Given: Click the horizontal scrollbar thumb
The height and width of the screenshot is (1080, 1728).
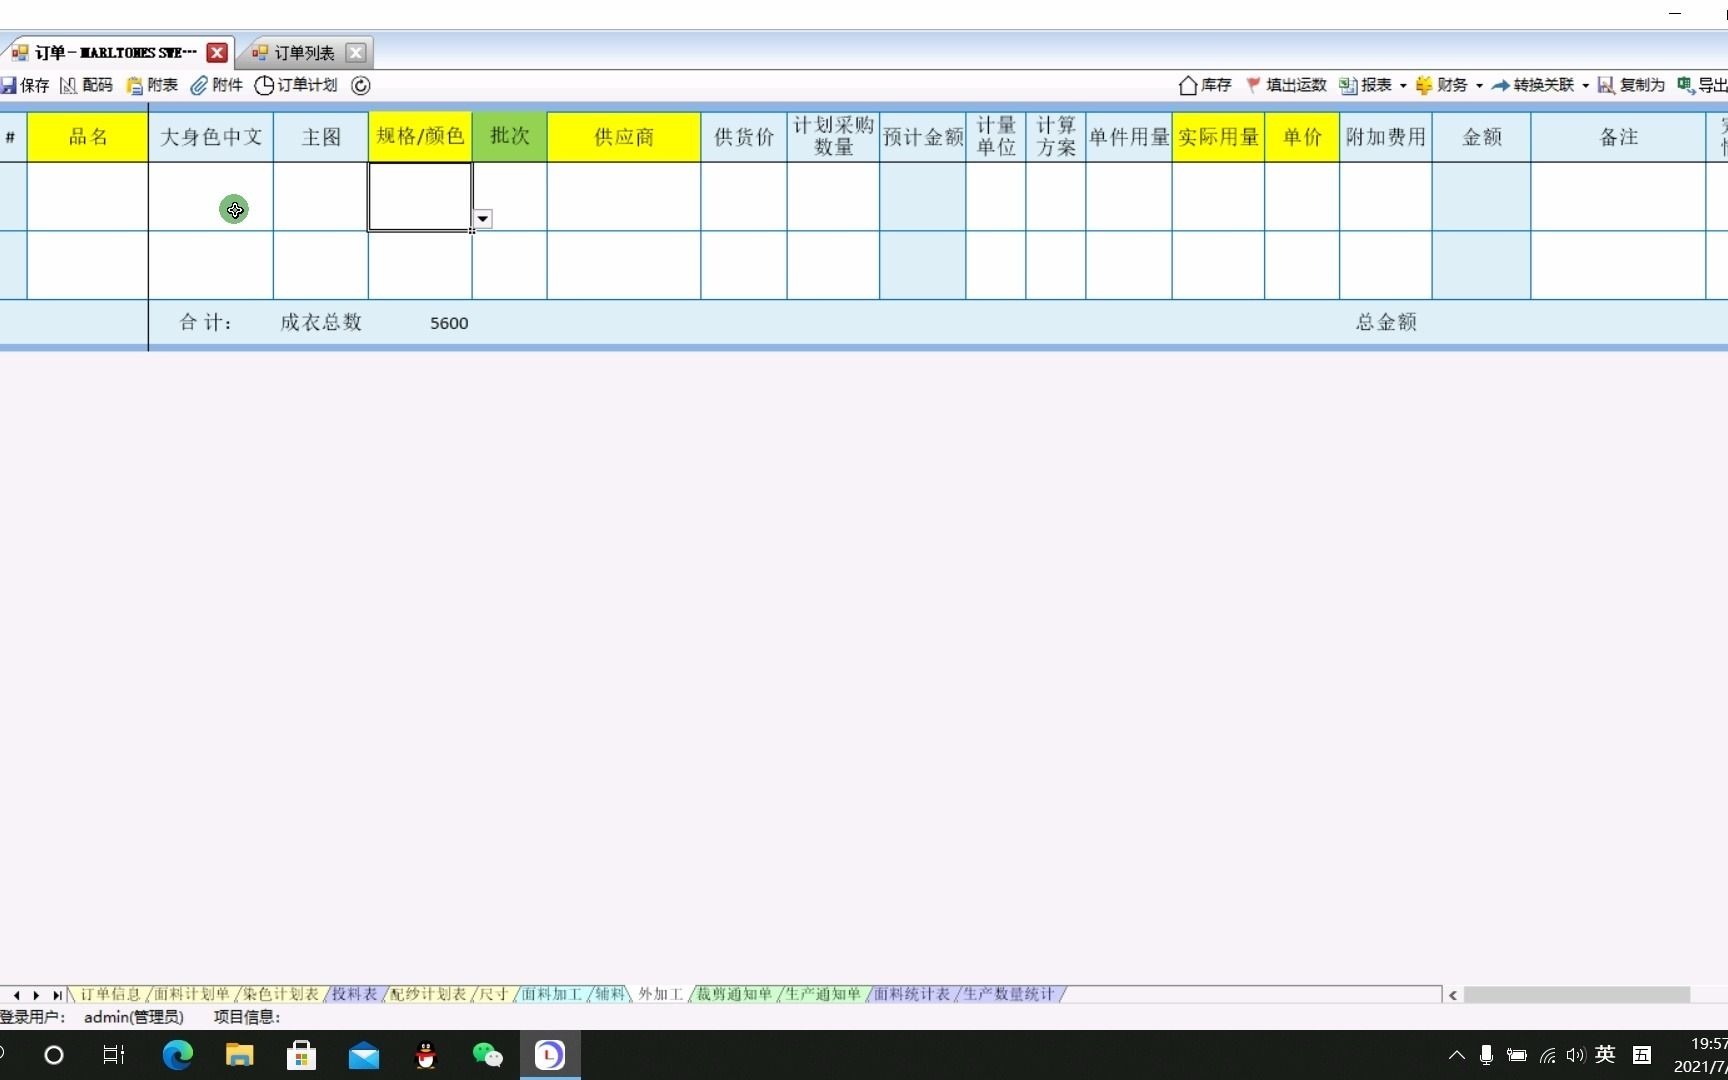Looking at the screenshot, I should [x=1577, y=995].
